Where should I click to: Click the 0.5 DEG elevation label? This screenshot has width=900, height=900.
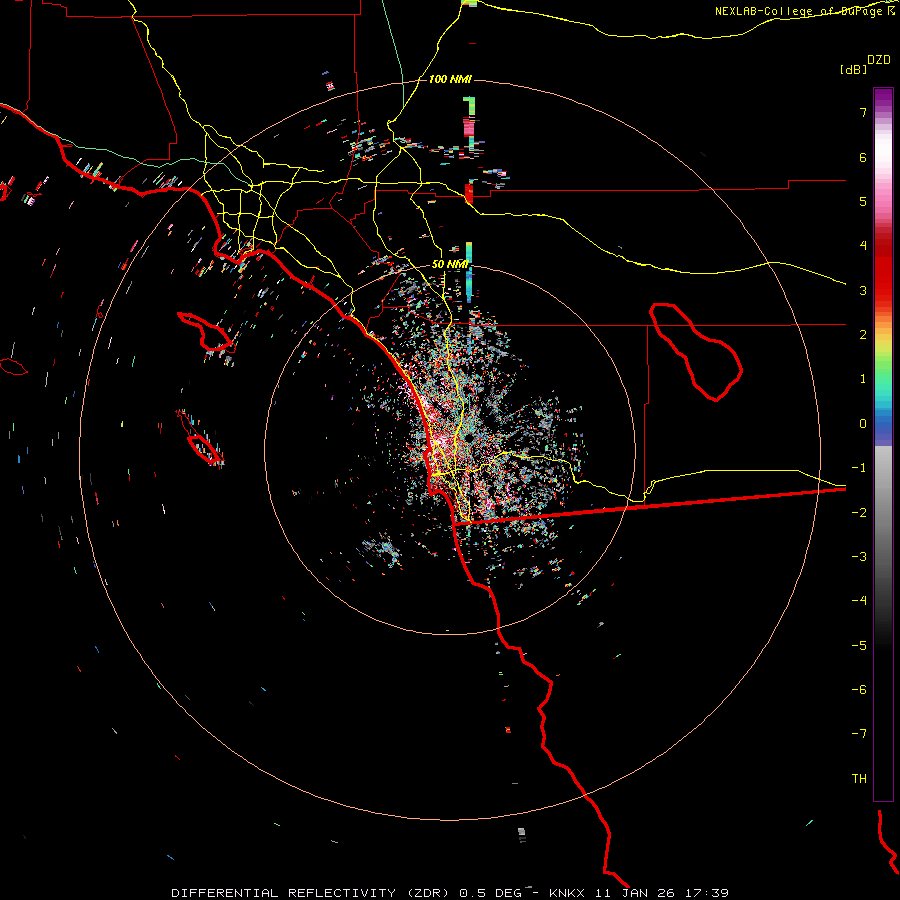[491, 893]
